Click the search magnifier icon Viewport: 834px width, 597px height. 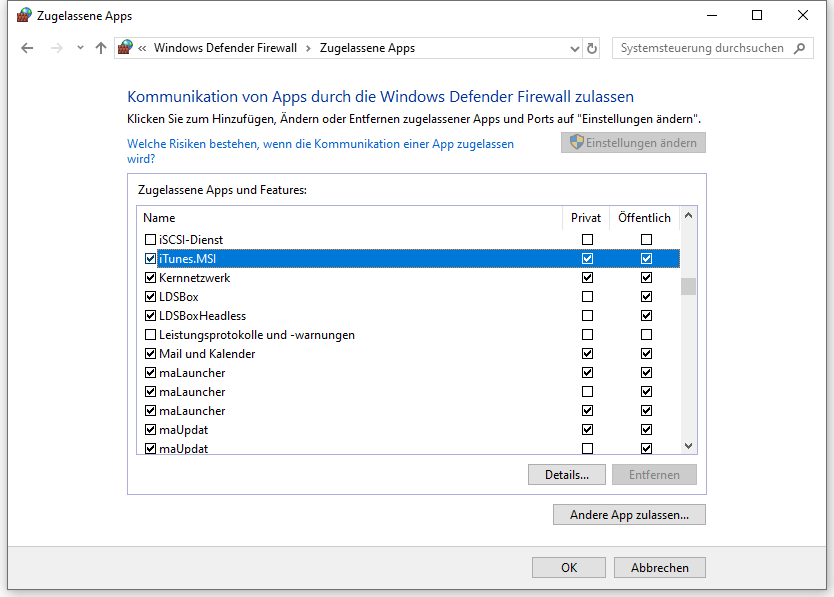[x=799, y=48]
